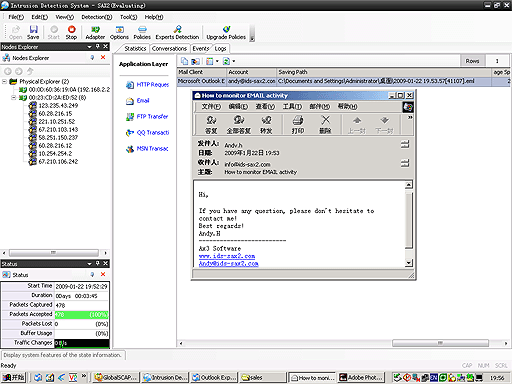Click the forward navigation icon in Nodes Explorer
The height and width of the screenshot is (384, 512).
tap(19, 71)
